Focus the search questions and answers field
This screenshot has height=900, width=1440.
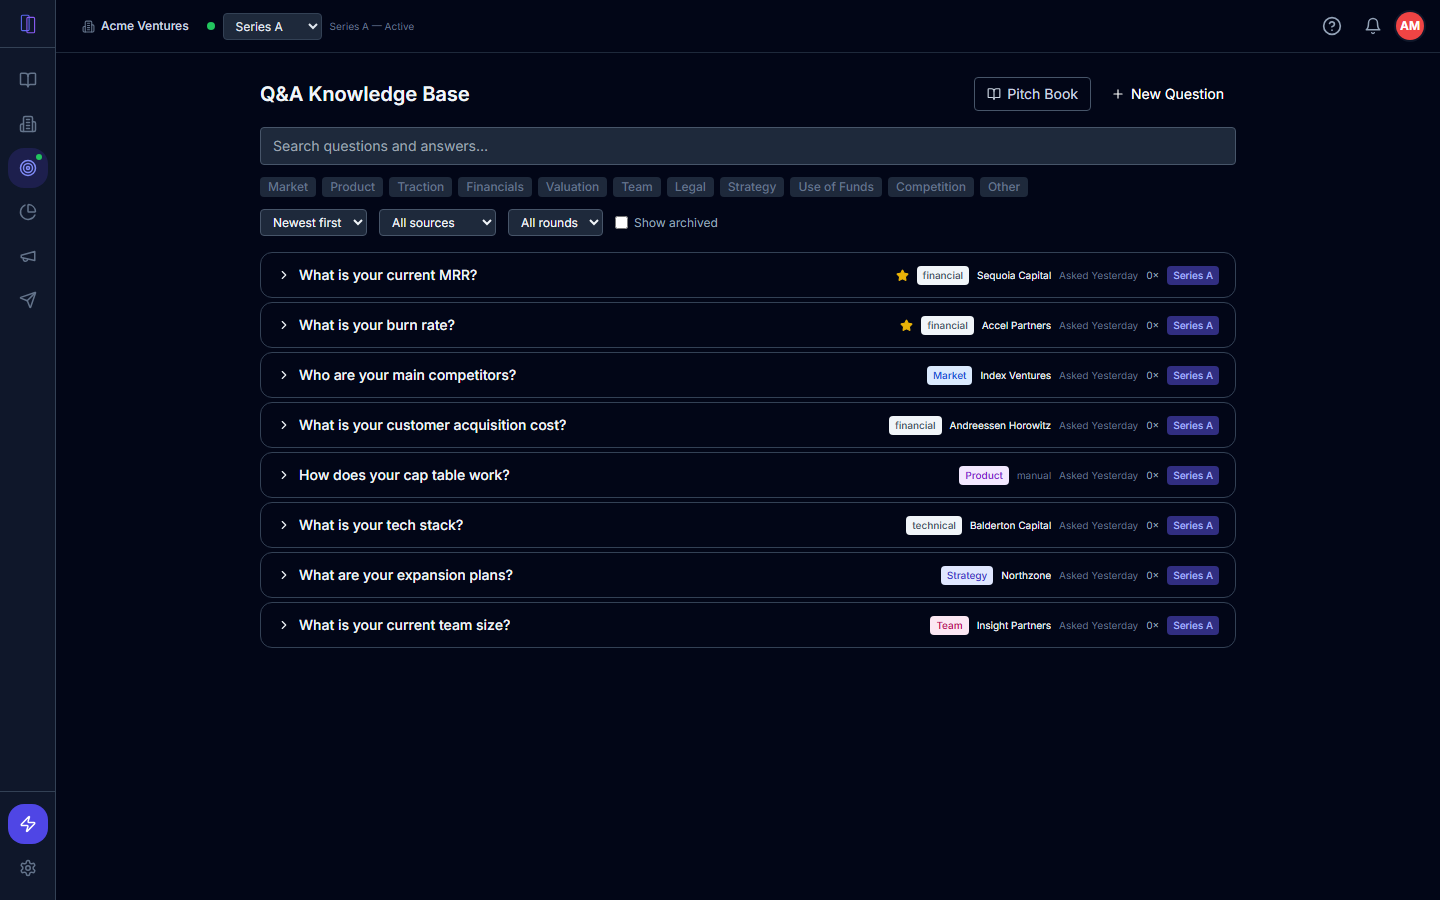748,146
